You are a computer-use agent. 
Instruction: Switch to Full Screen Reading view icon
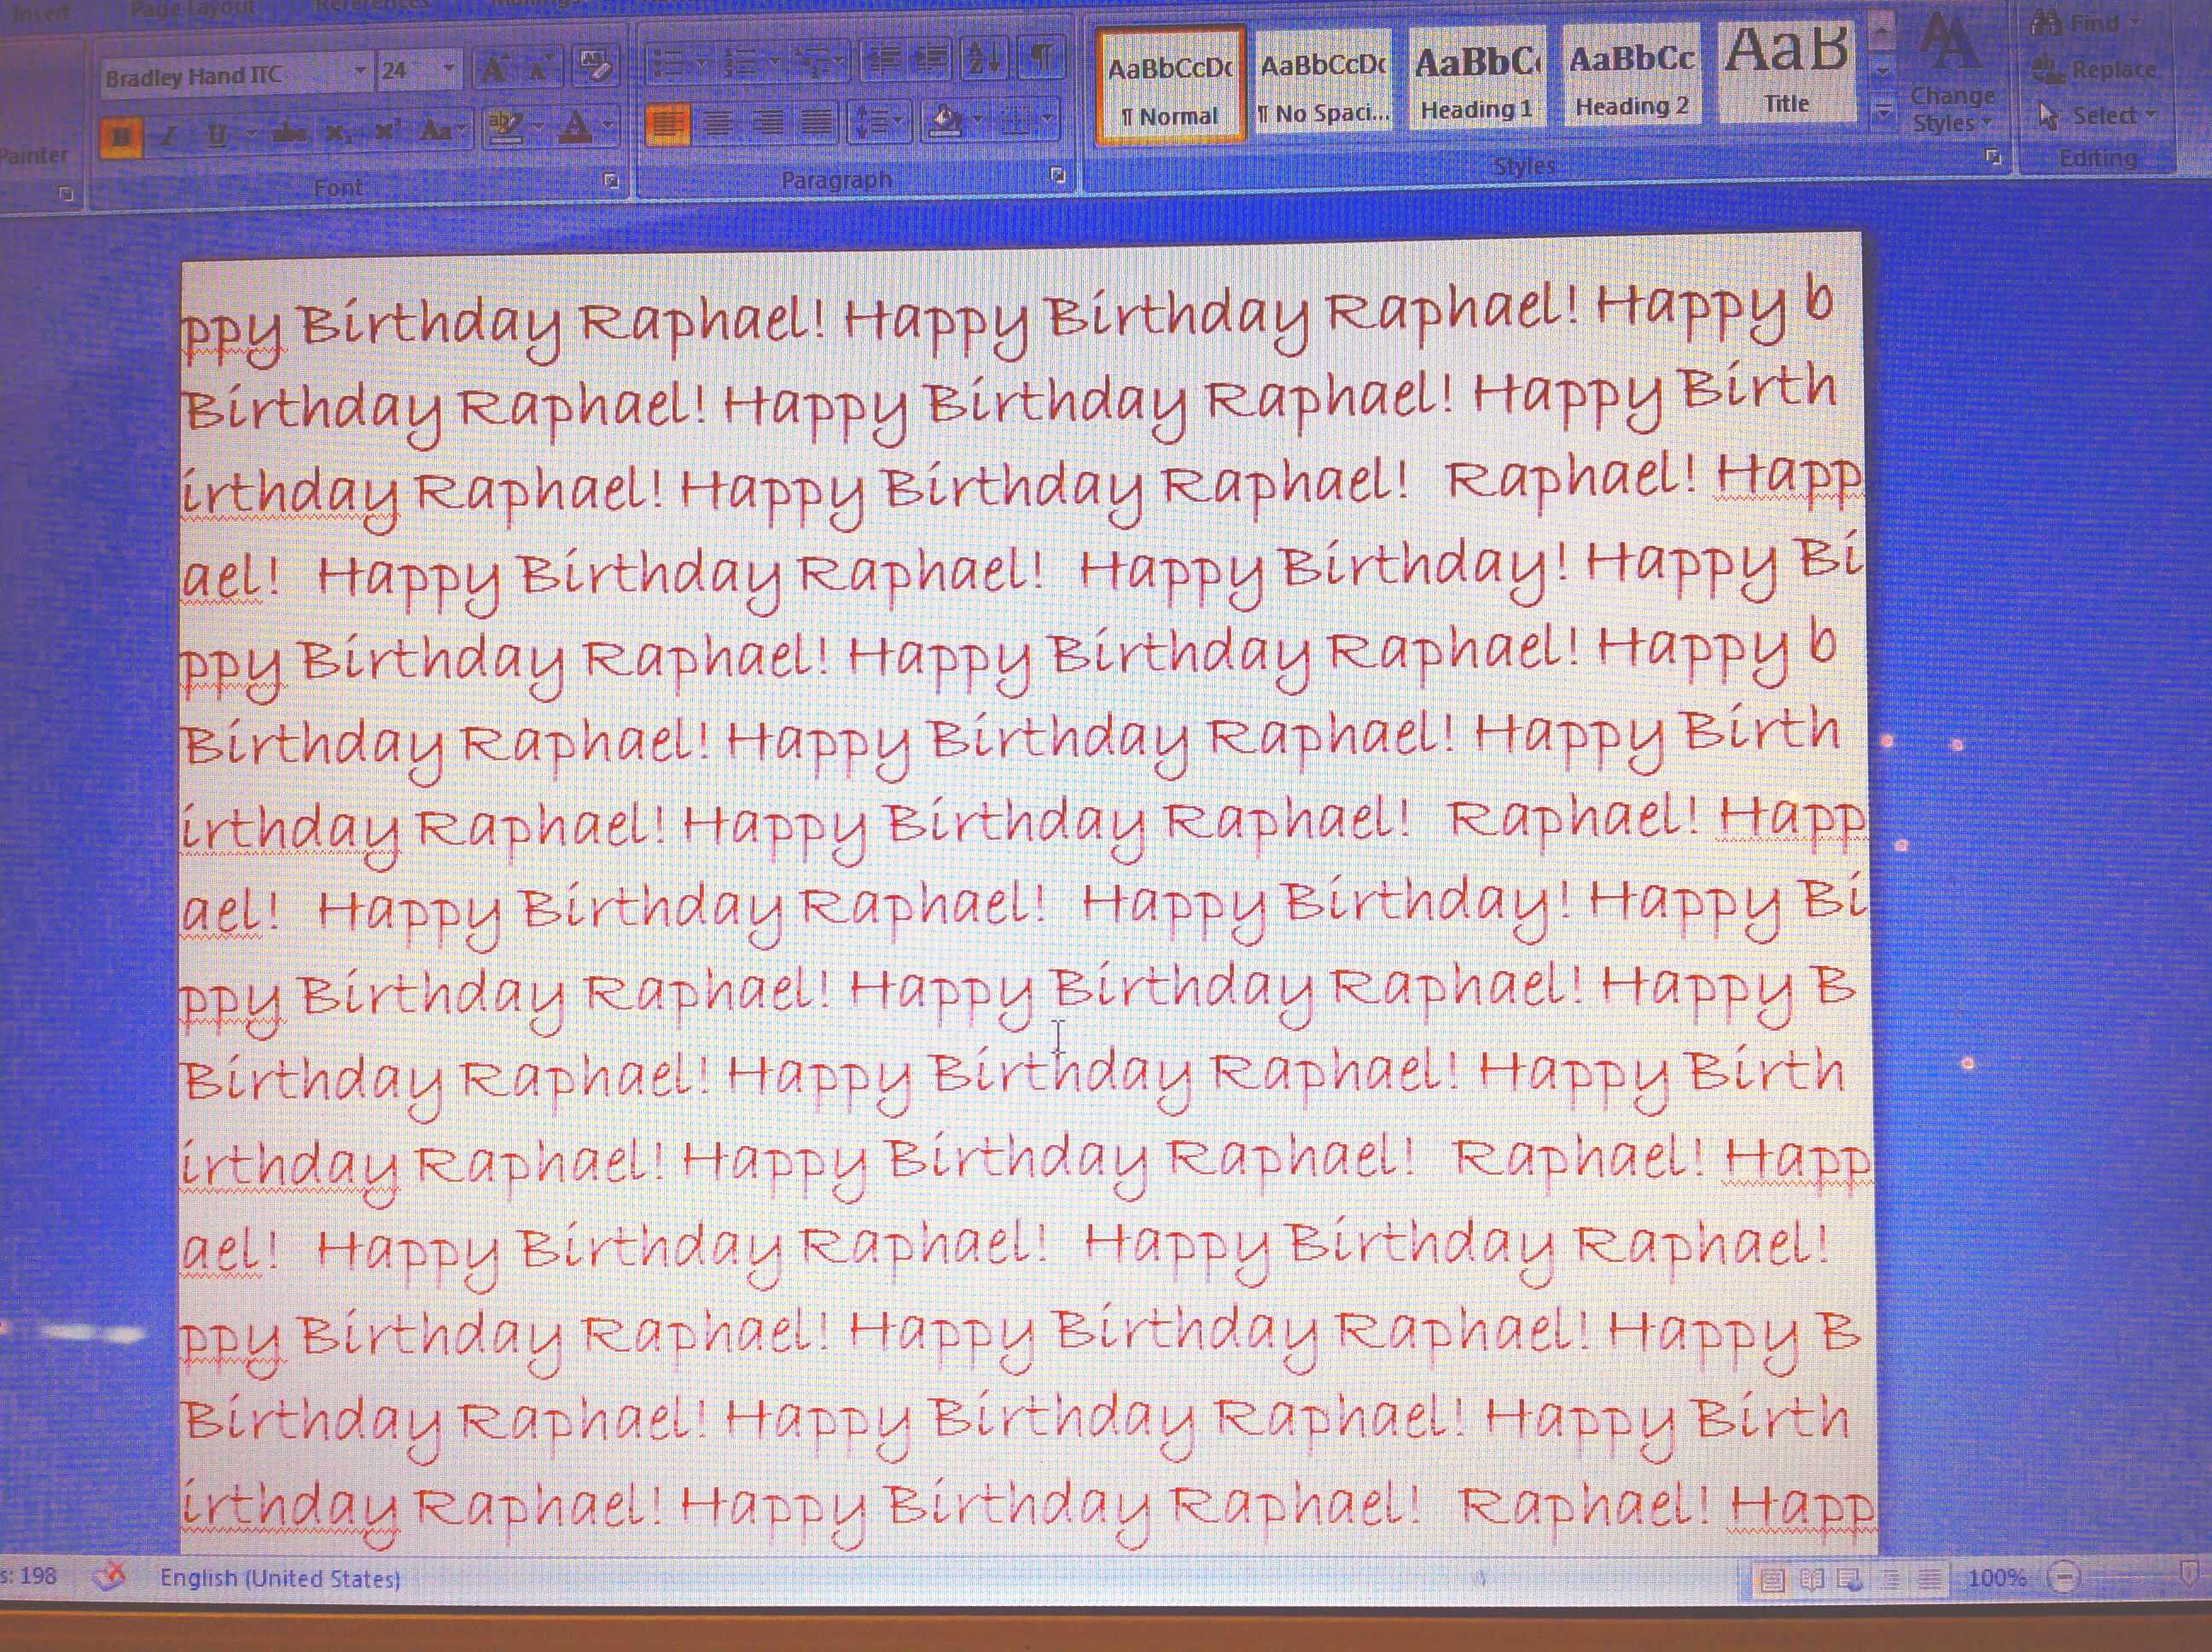coord(1811,1580)
